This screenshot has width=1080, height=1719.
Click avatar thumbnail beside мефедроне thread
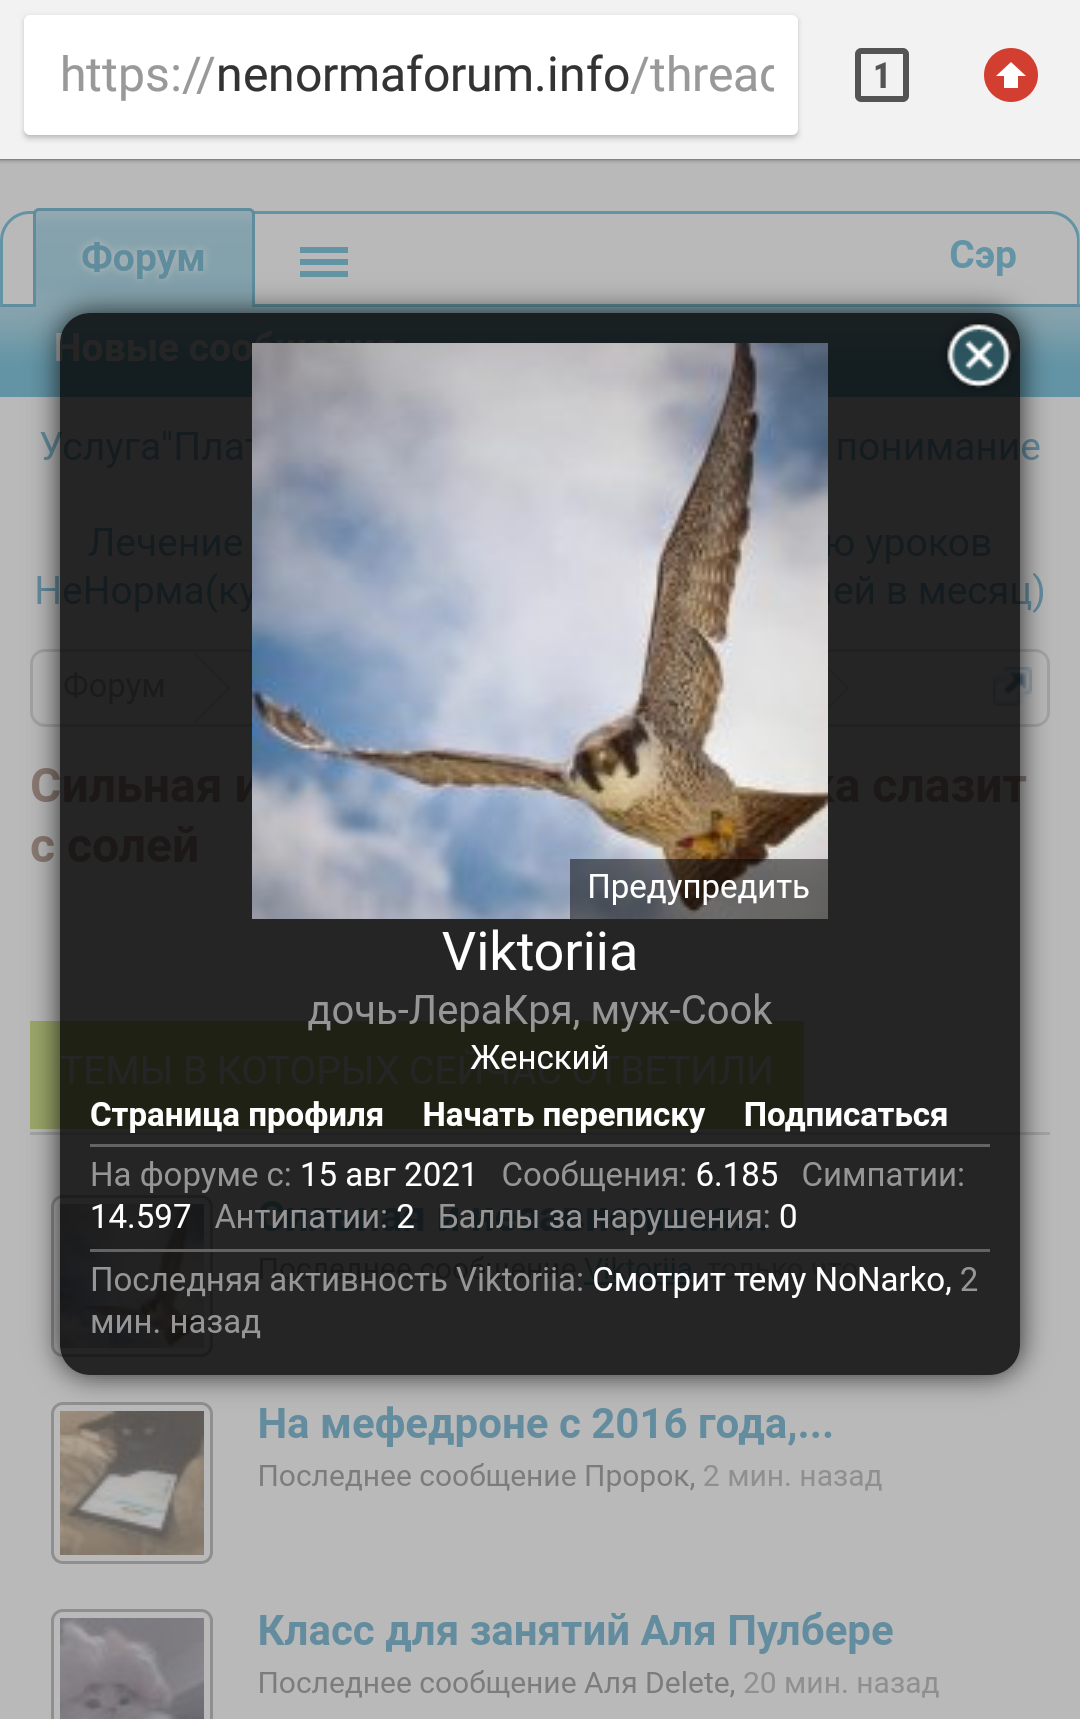point(132,1482)
